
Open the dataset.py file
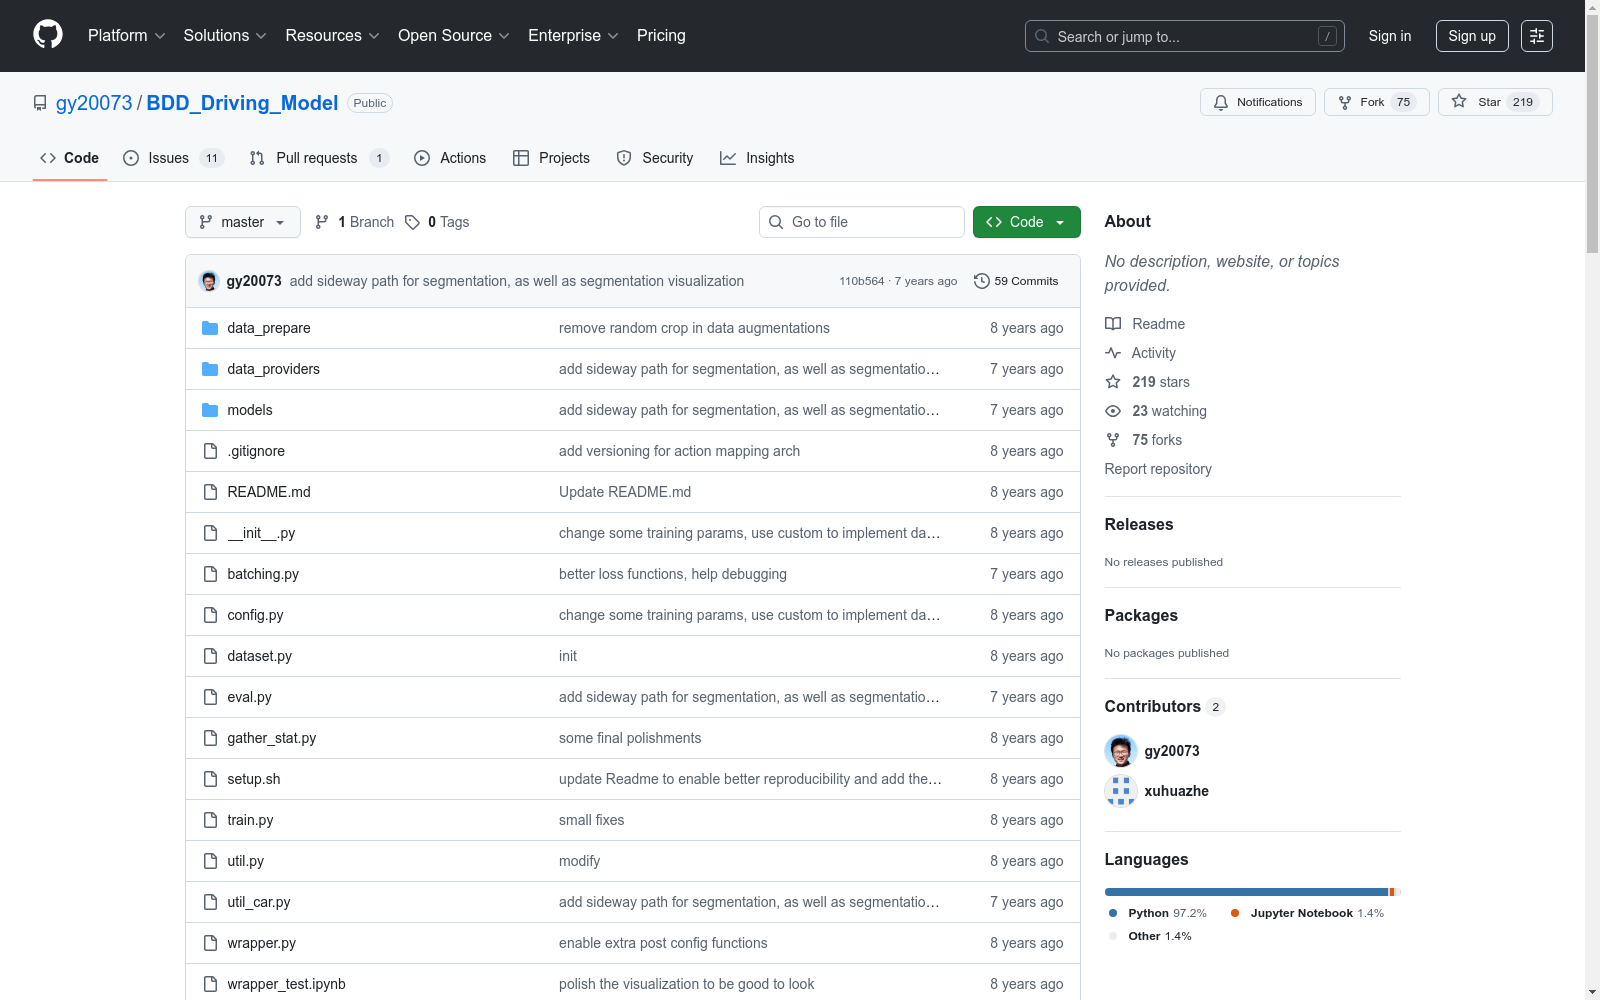(x=260, y=656)
